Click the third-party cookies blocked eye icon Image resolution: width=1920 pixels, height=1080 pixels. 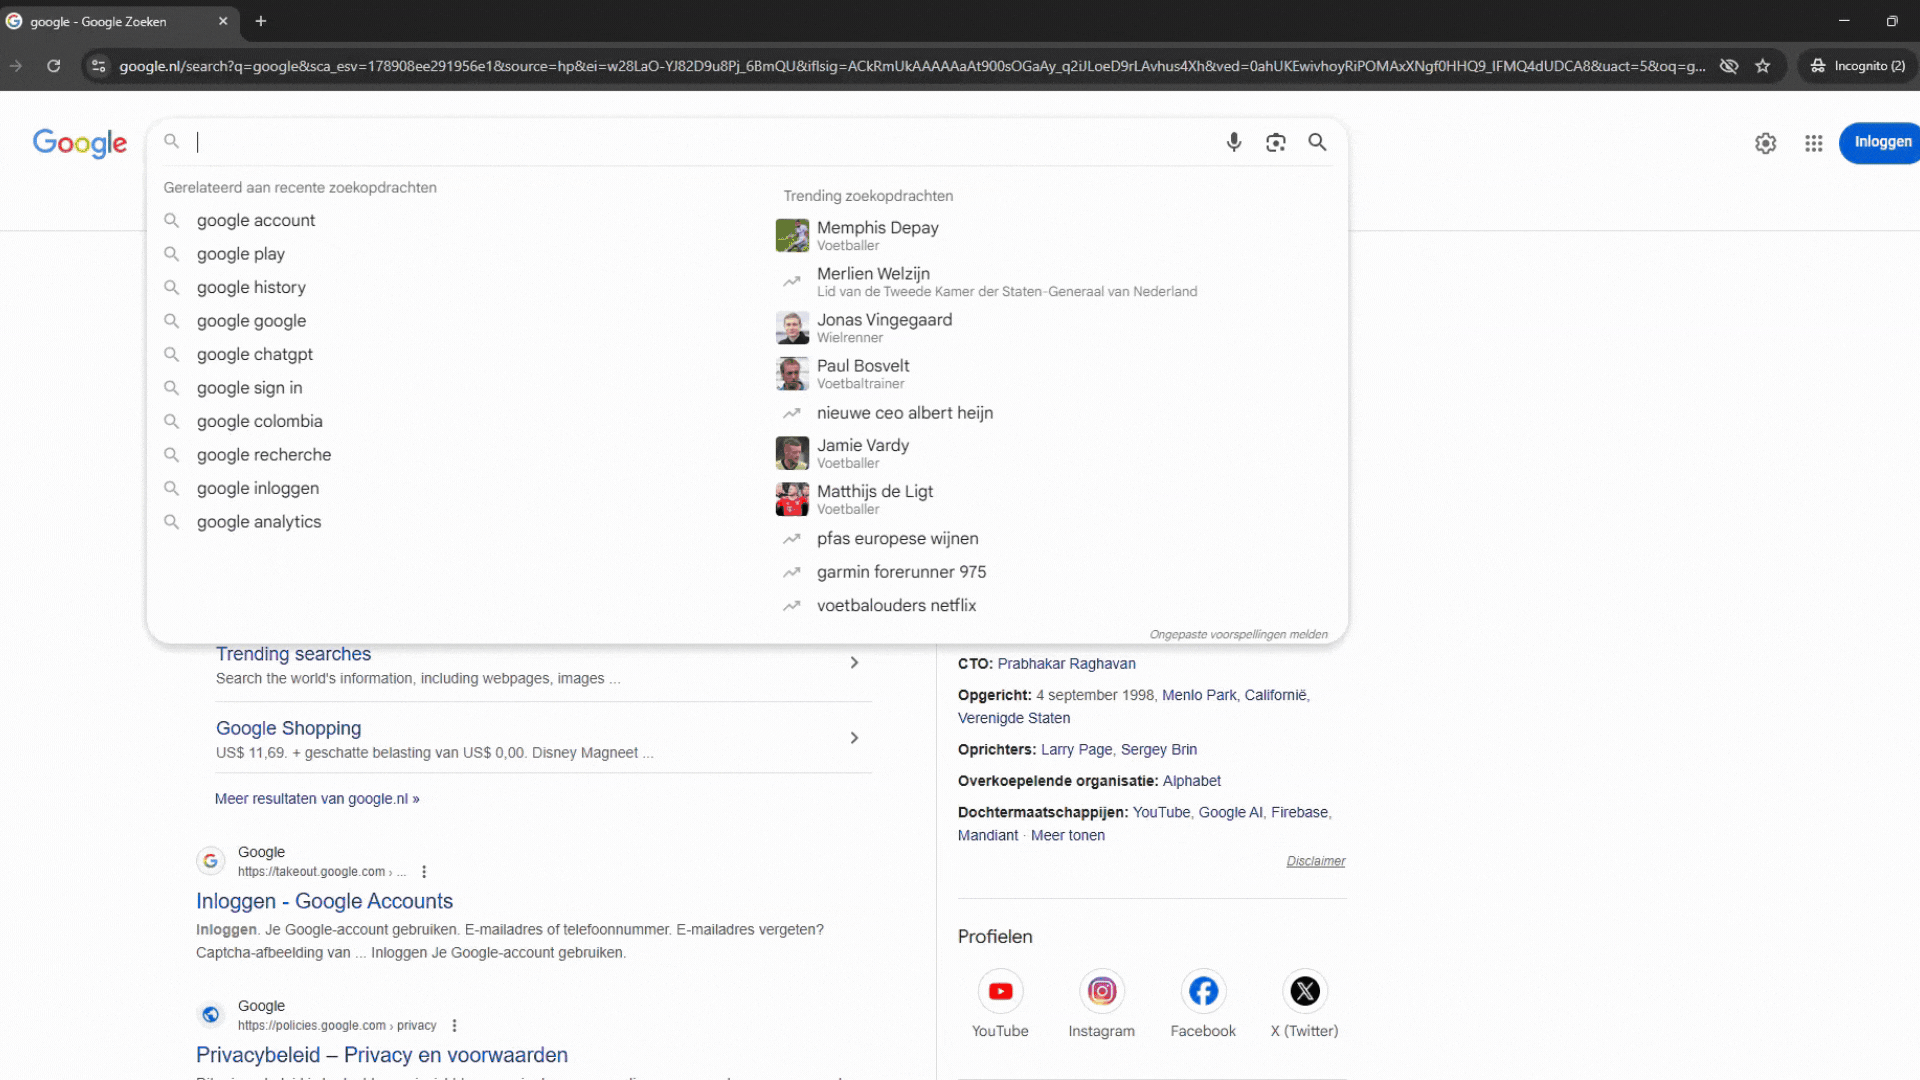click(1728, 66)
